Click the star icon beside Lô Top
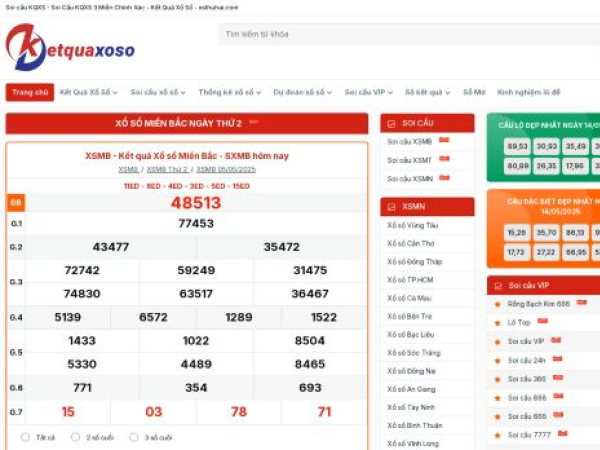 point(497,323)
